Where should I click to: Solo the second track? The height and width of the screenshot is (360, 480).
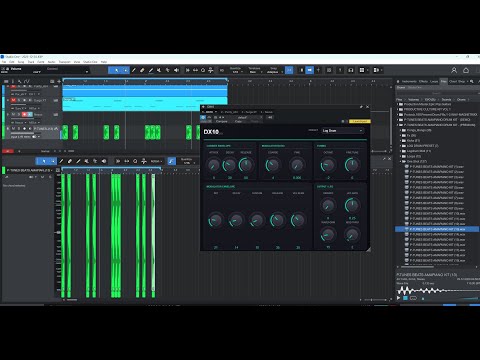[19, 100]
